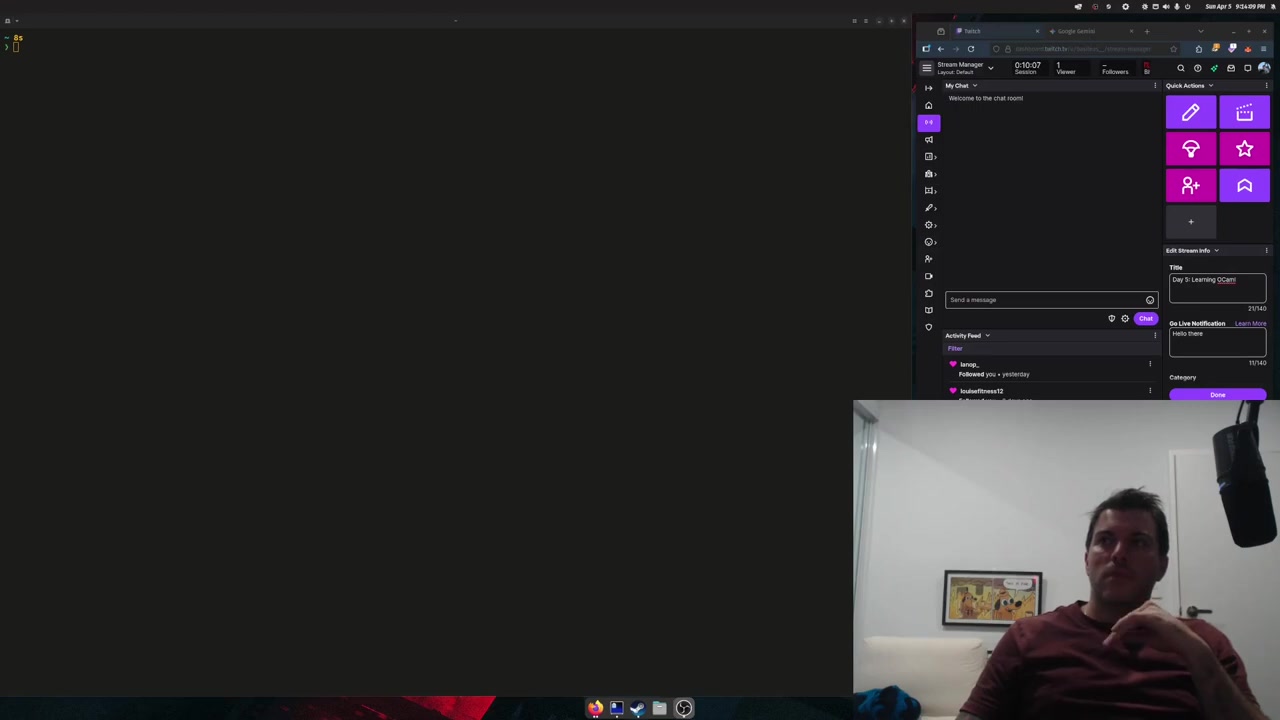Open the Home icon in Twitch sidebar

pos(928,105)
